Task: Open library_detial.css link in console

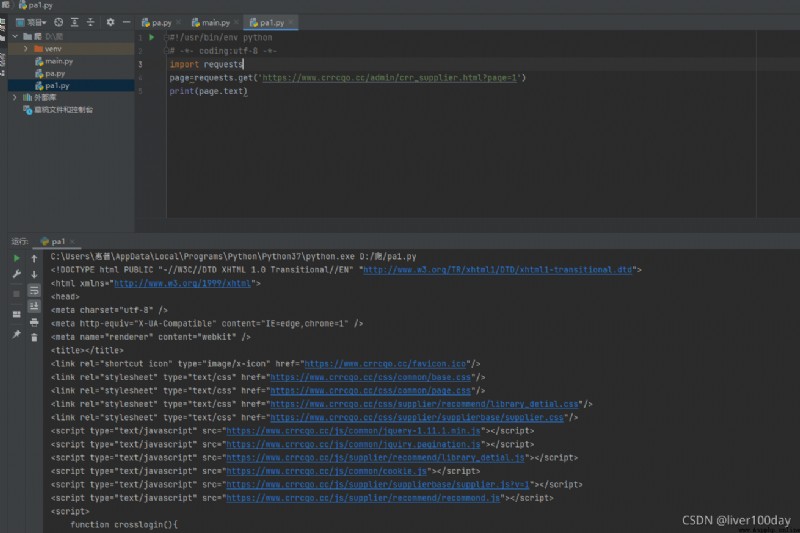Action: click(x=424, y=404)
